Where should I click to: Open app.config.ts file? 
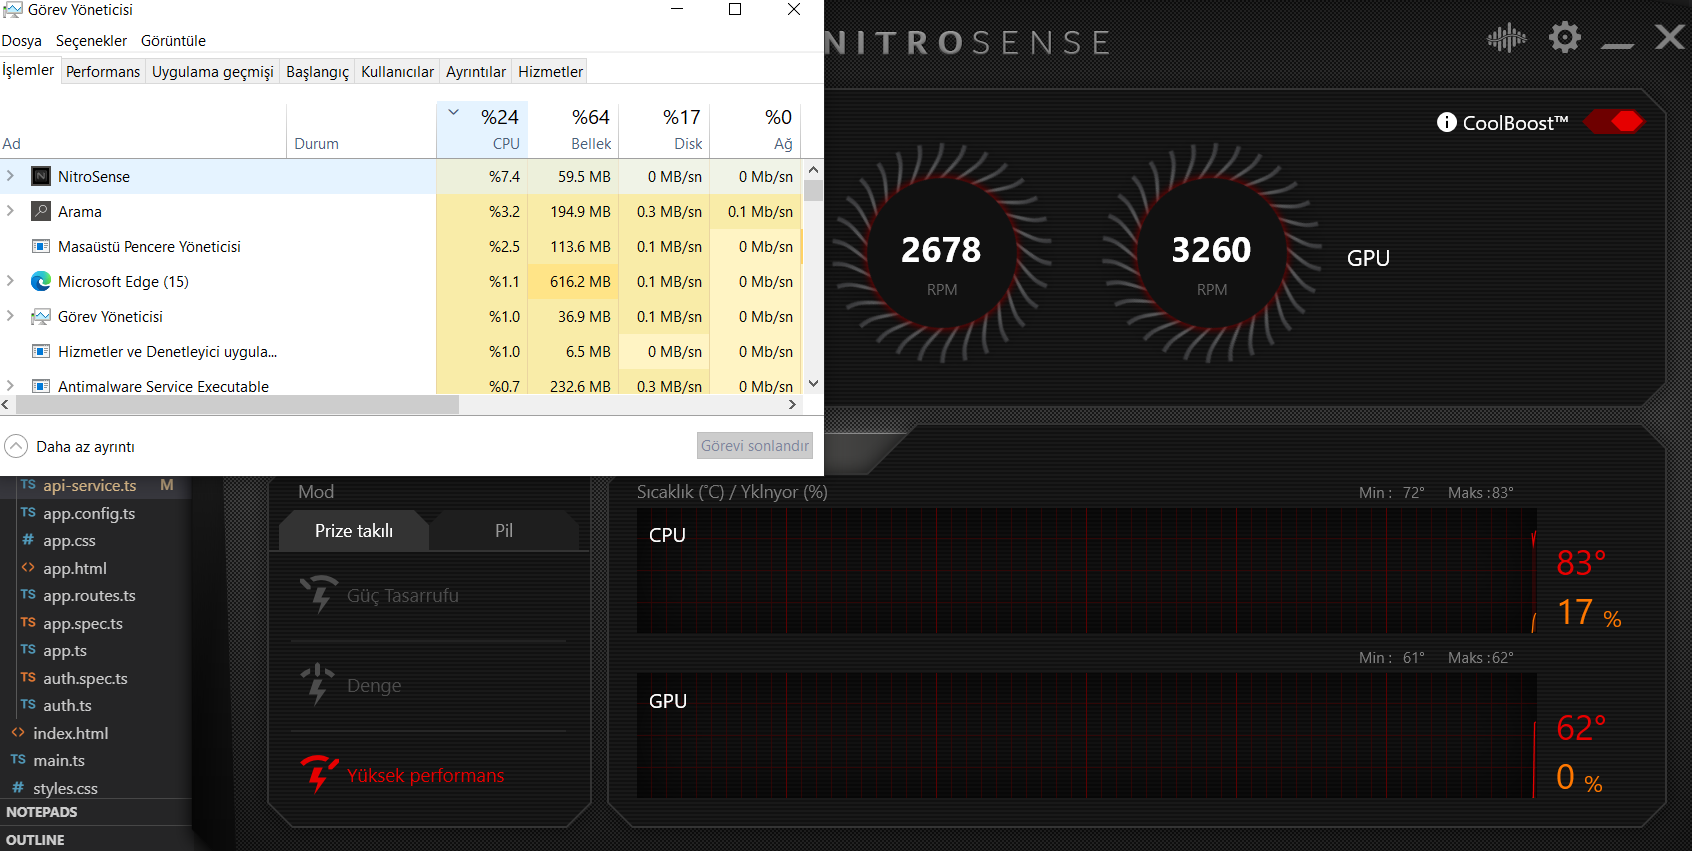click(89, 513)
